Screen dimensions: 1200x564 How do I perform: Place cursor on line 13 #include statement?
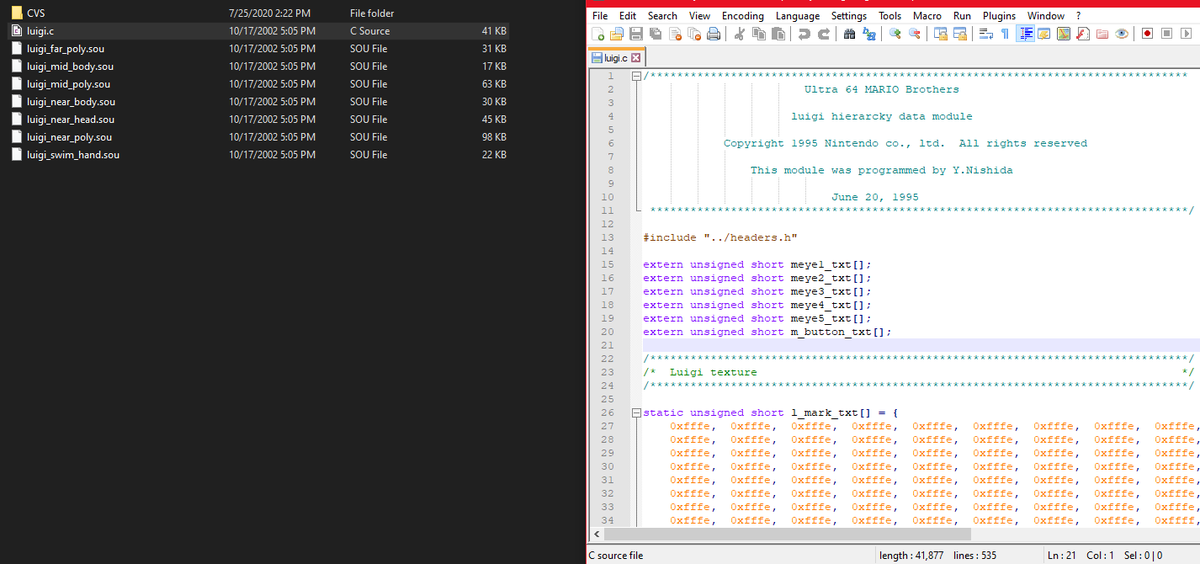pyautogui.click(x=720, y=237)
